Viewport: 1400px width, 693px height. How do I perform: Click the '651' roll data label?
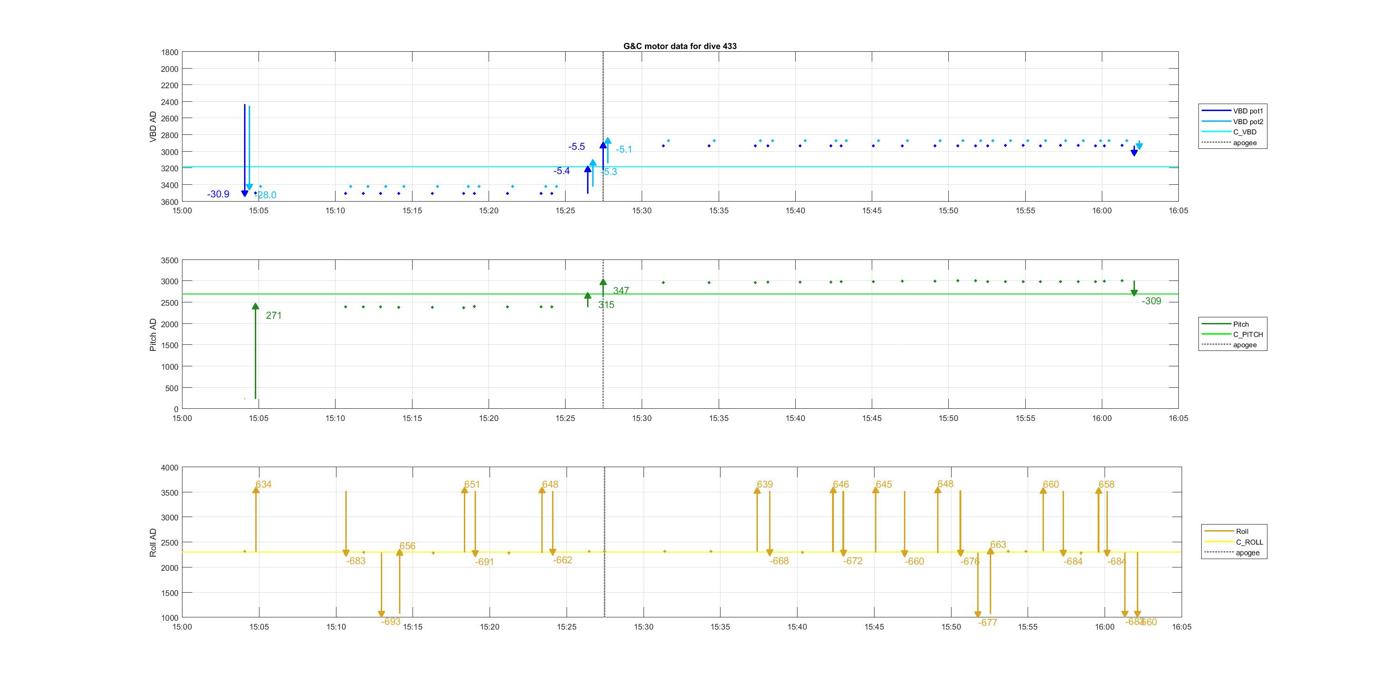coord(472,485)
